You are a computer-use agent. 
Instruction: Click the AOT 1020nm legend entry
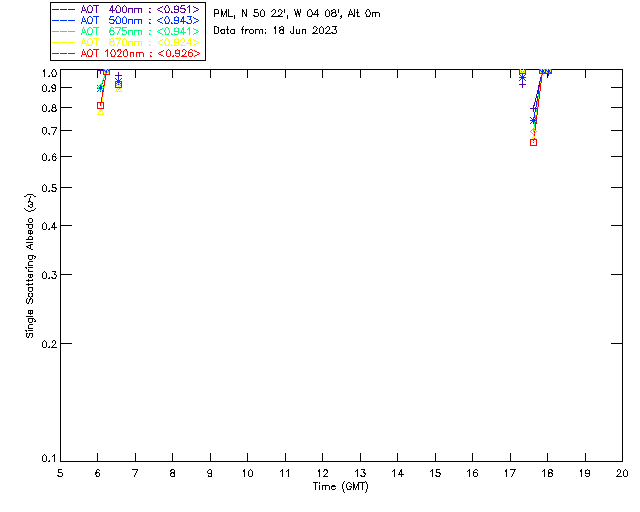click(x=126, y=53)
